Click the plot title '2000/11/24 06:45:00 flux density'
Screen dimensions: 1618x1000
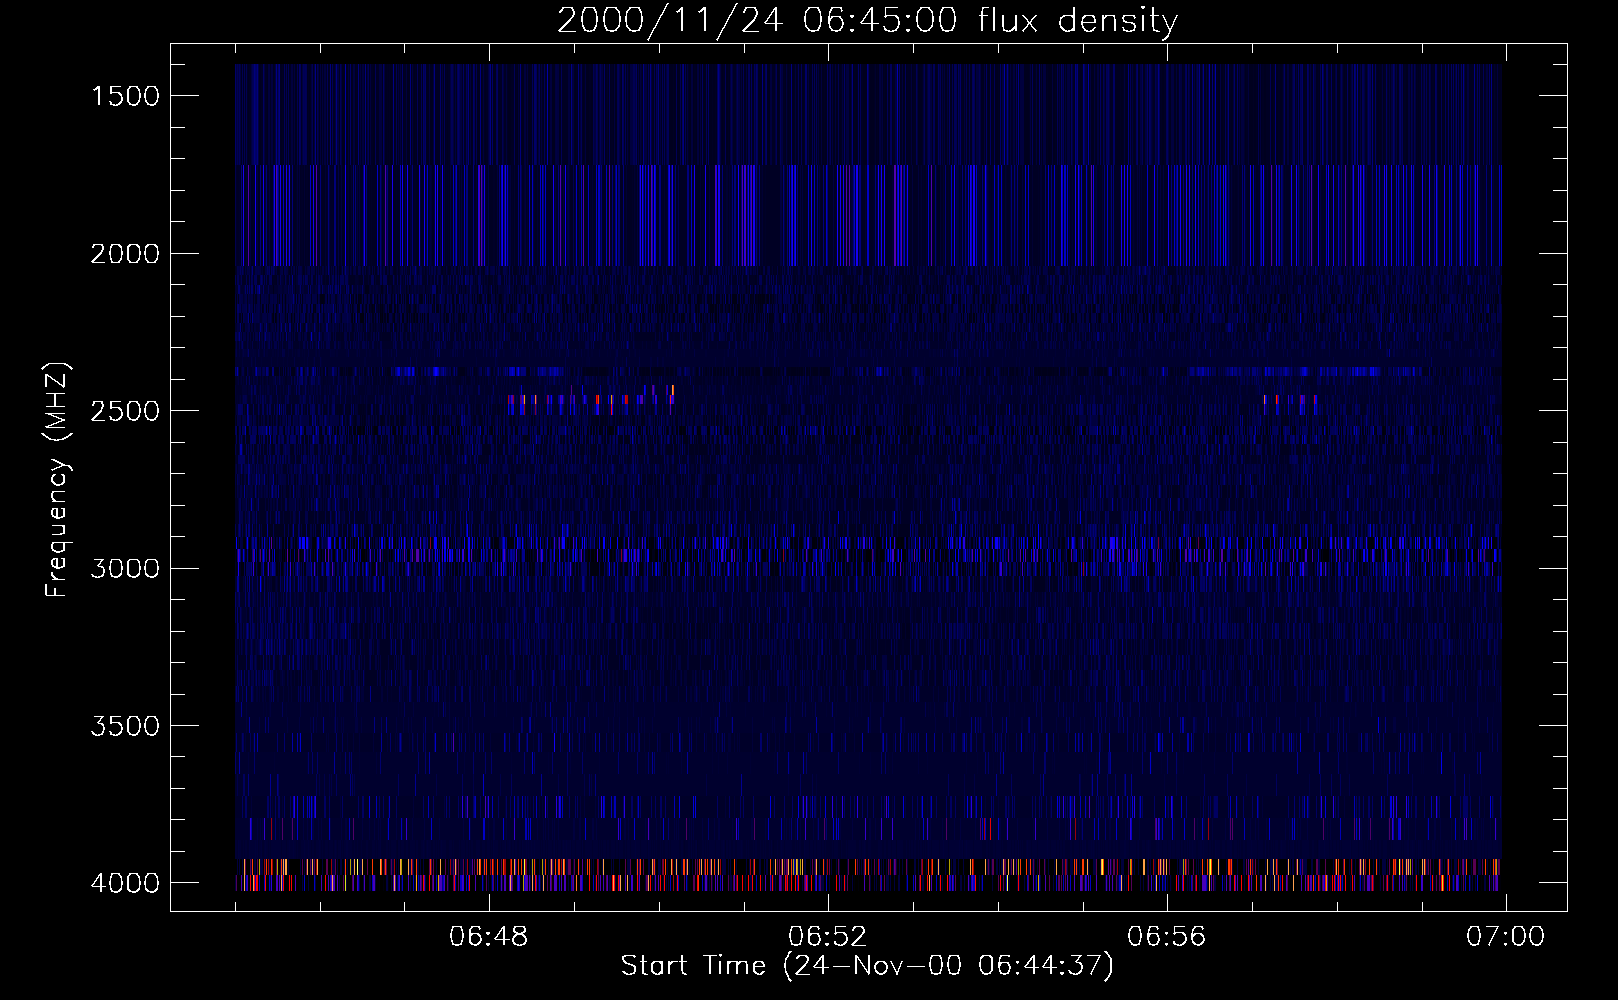coord(867,21)
